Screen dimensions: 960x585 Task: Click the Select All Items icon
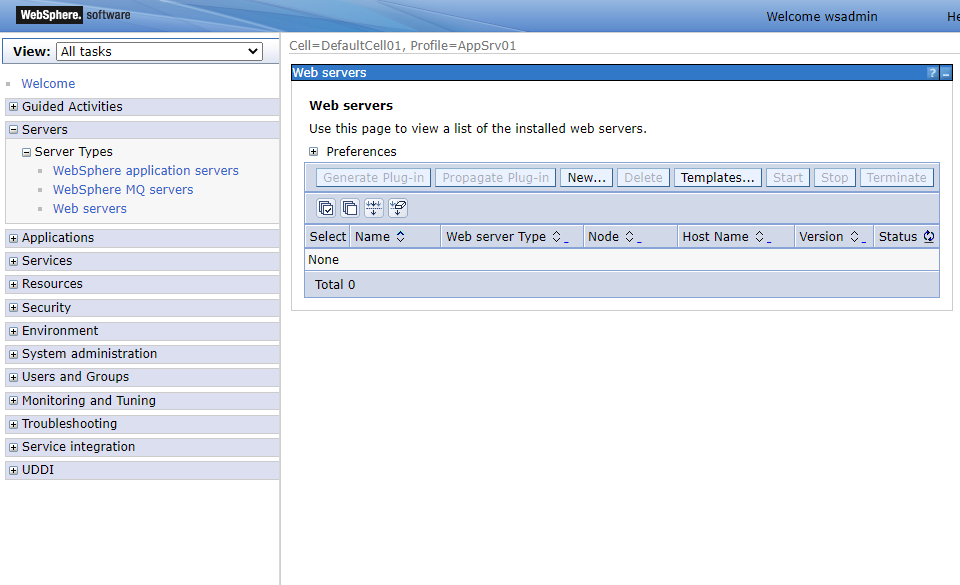tap(326, 208)
